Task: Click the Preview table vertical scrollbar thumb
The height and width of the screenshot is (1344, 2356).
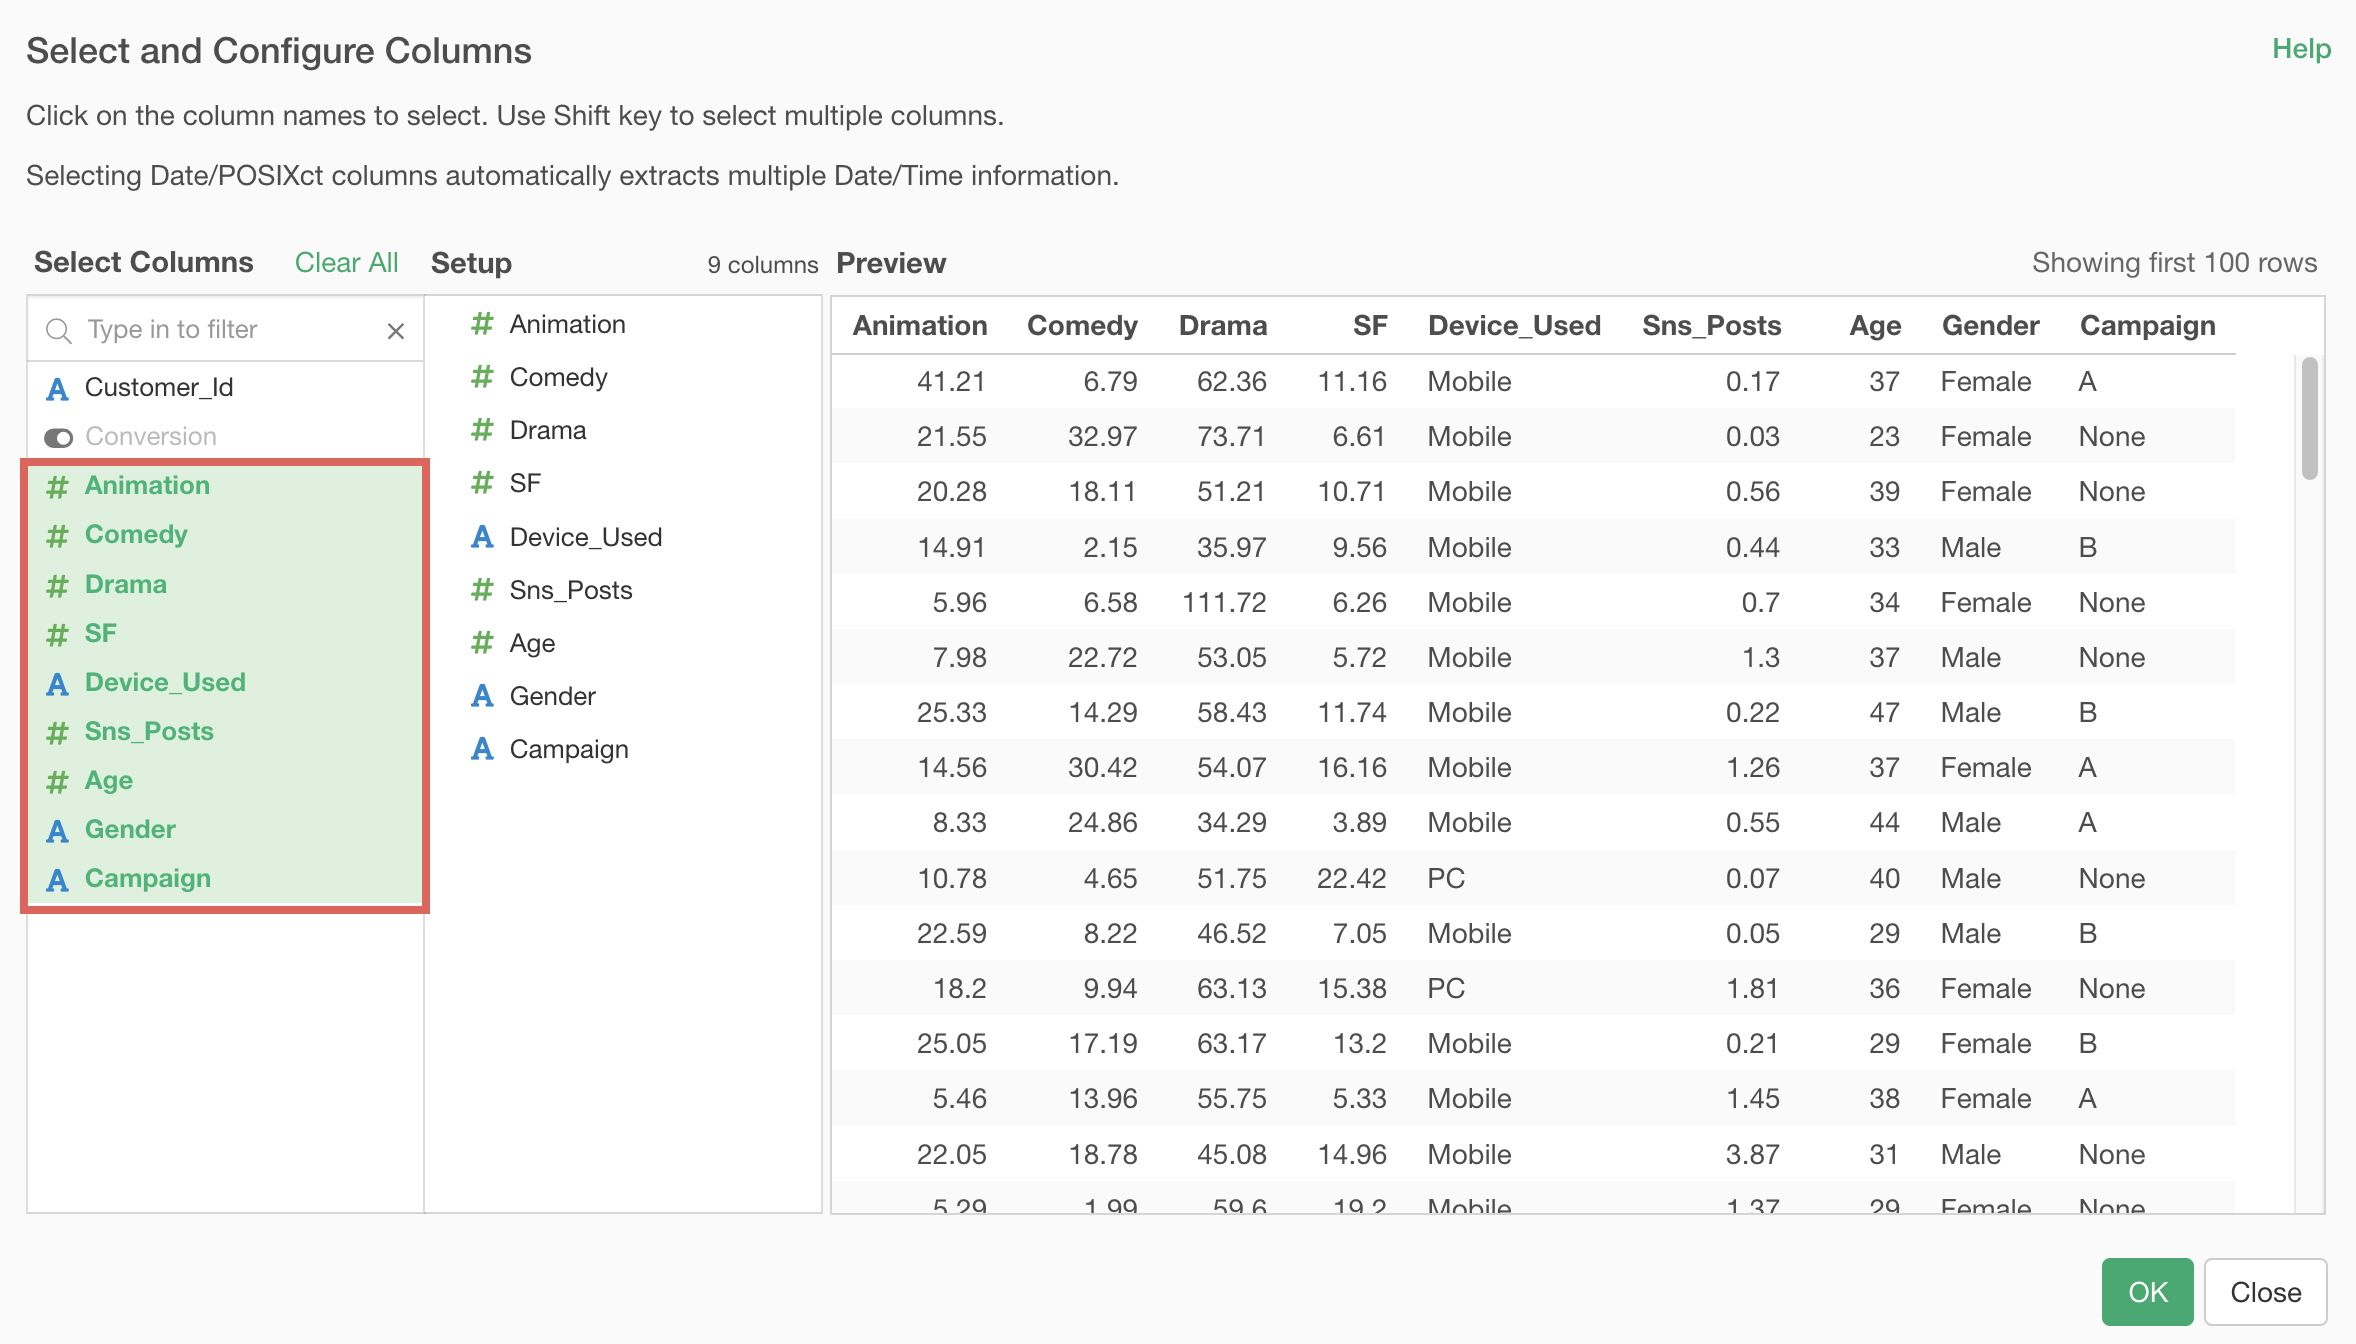Action: (x=2309, y=418)
